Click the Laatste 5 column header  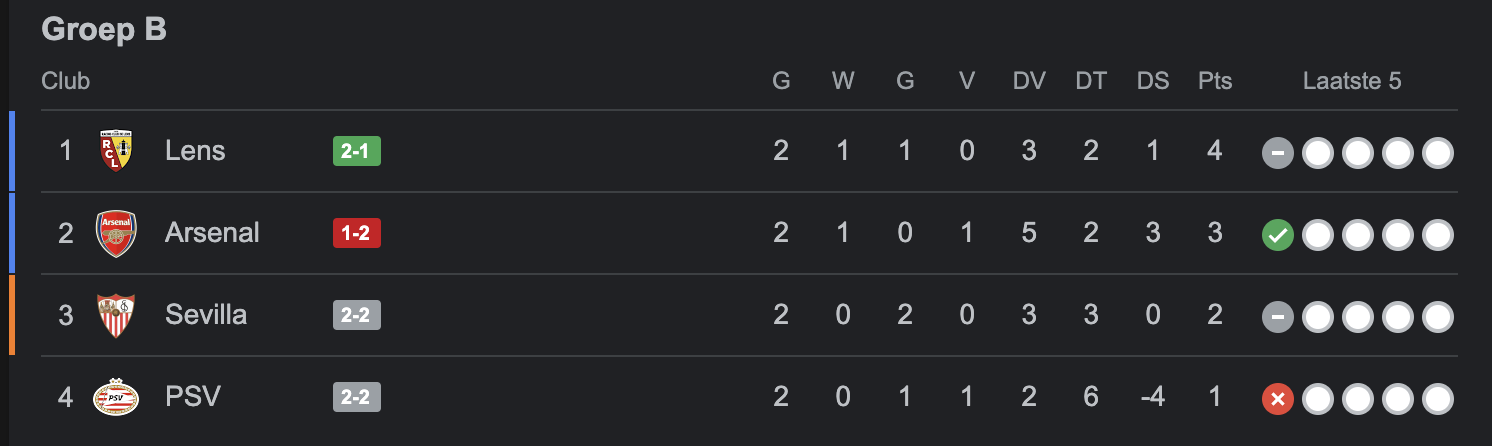(1352, 81)
